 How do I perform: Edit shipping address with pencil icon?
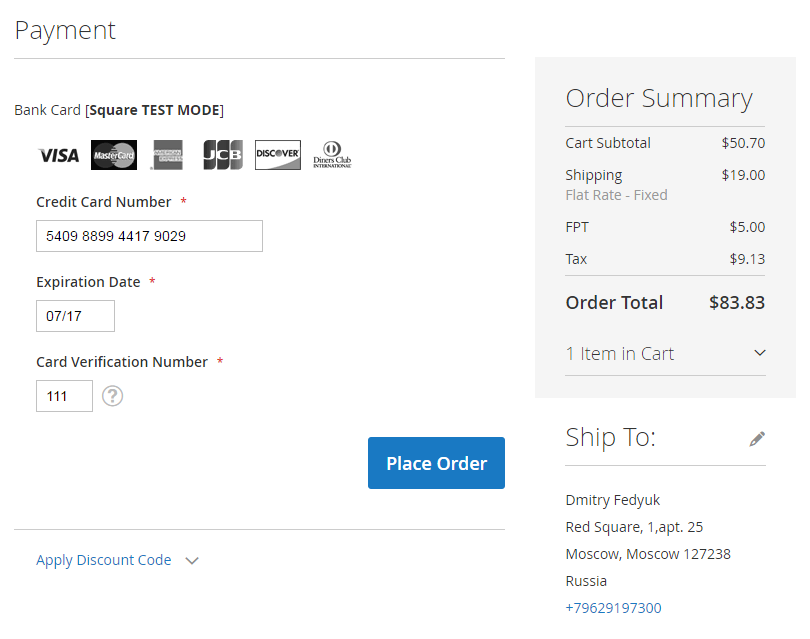click(757, 438)
